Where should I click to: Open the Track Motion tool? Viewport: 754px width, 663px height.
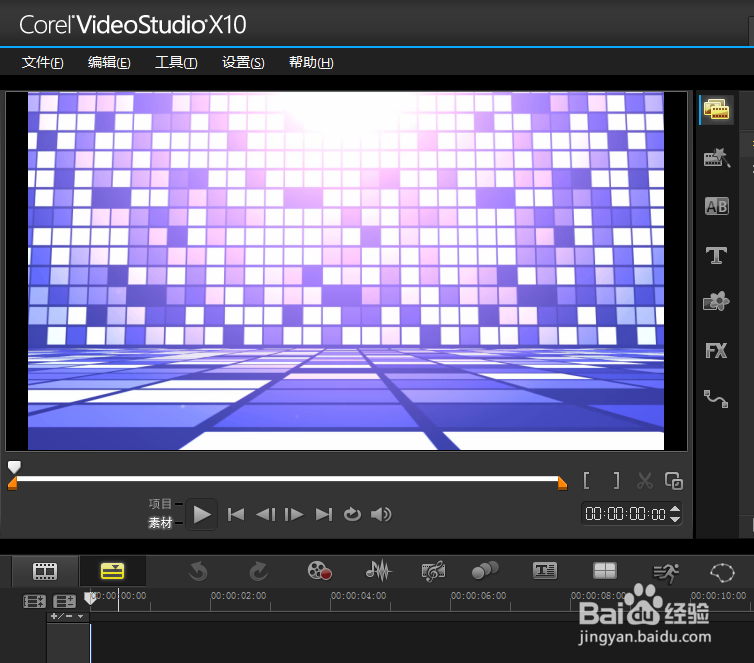(485, 570)
